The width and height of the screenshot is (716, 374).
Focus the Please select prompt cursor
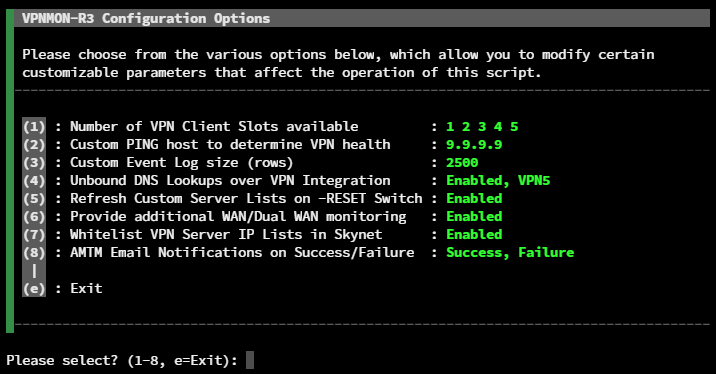(250, 360)
